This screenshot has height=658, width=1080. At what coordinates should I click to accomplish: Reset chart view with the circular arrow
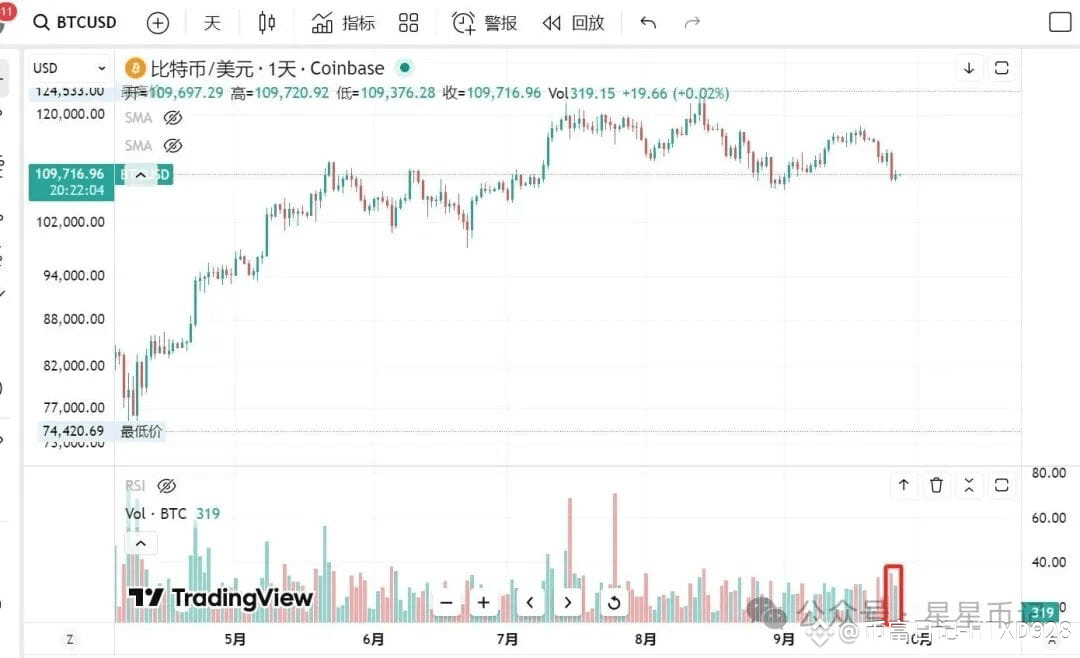[614, 603]
